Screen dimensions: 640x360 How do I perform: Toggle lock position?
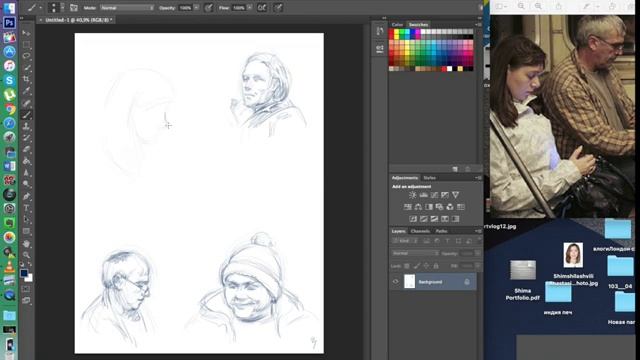click(x=427, y=266)
